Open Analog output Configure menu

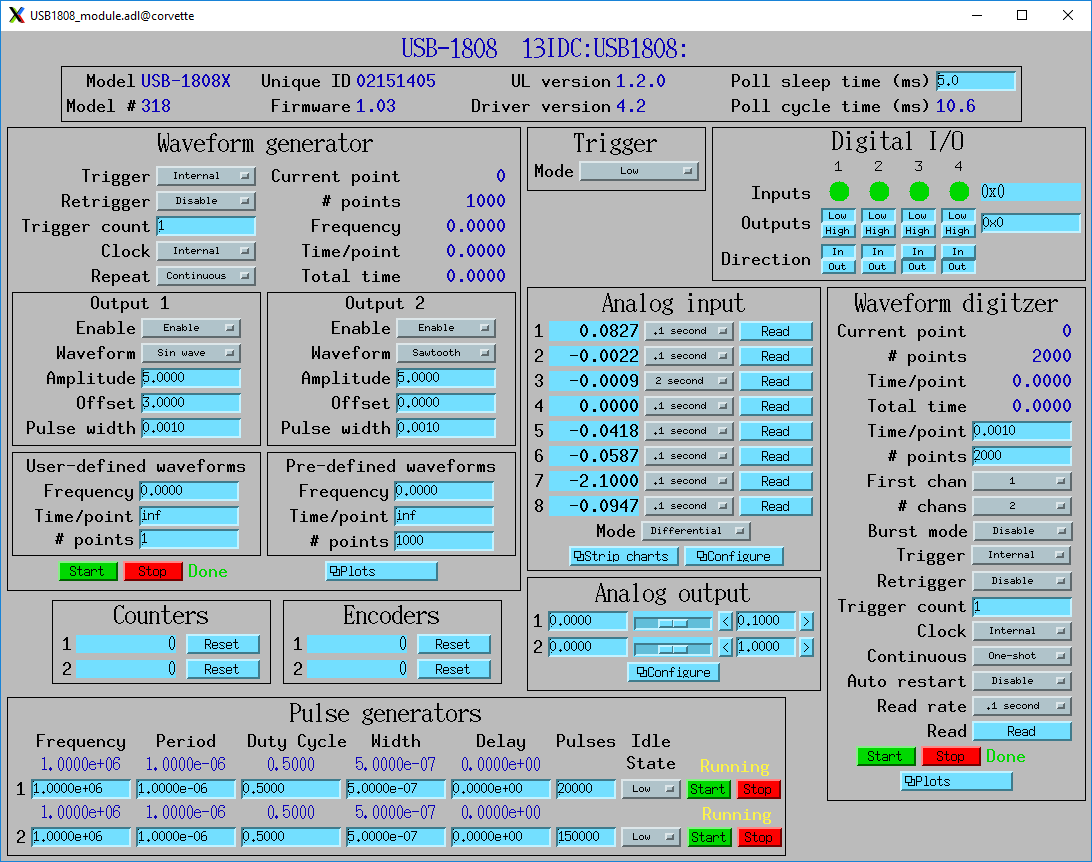click(x=673, y=673)
